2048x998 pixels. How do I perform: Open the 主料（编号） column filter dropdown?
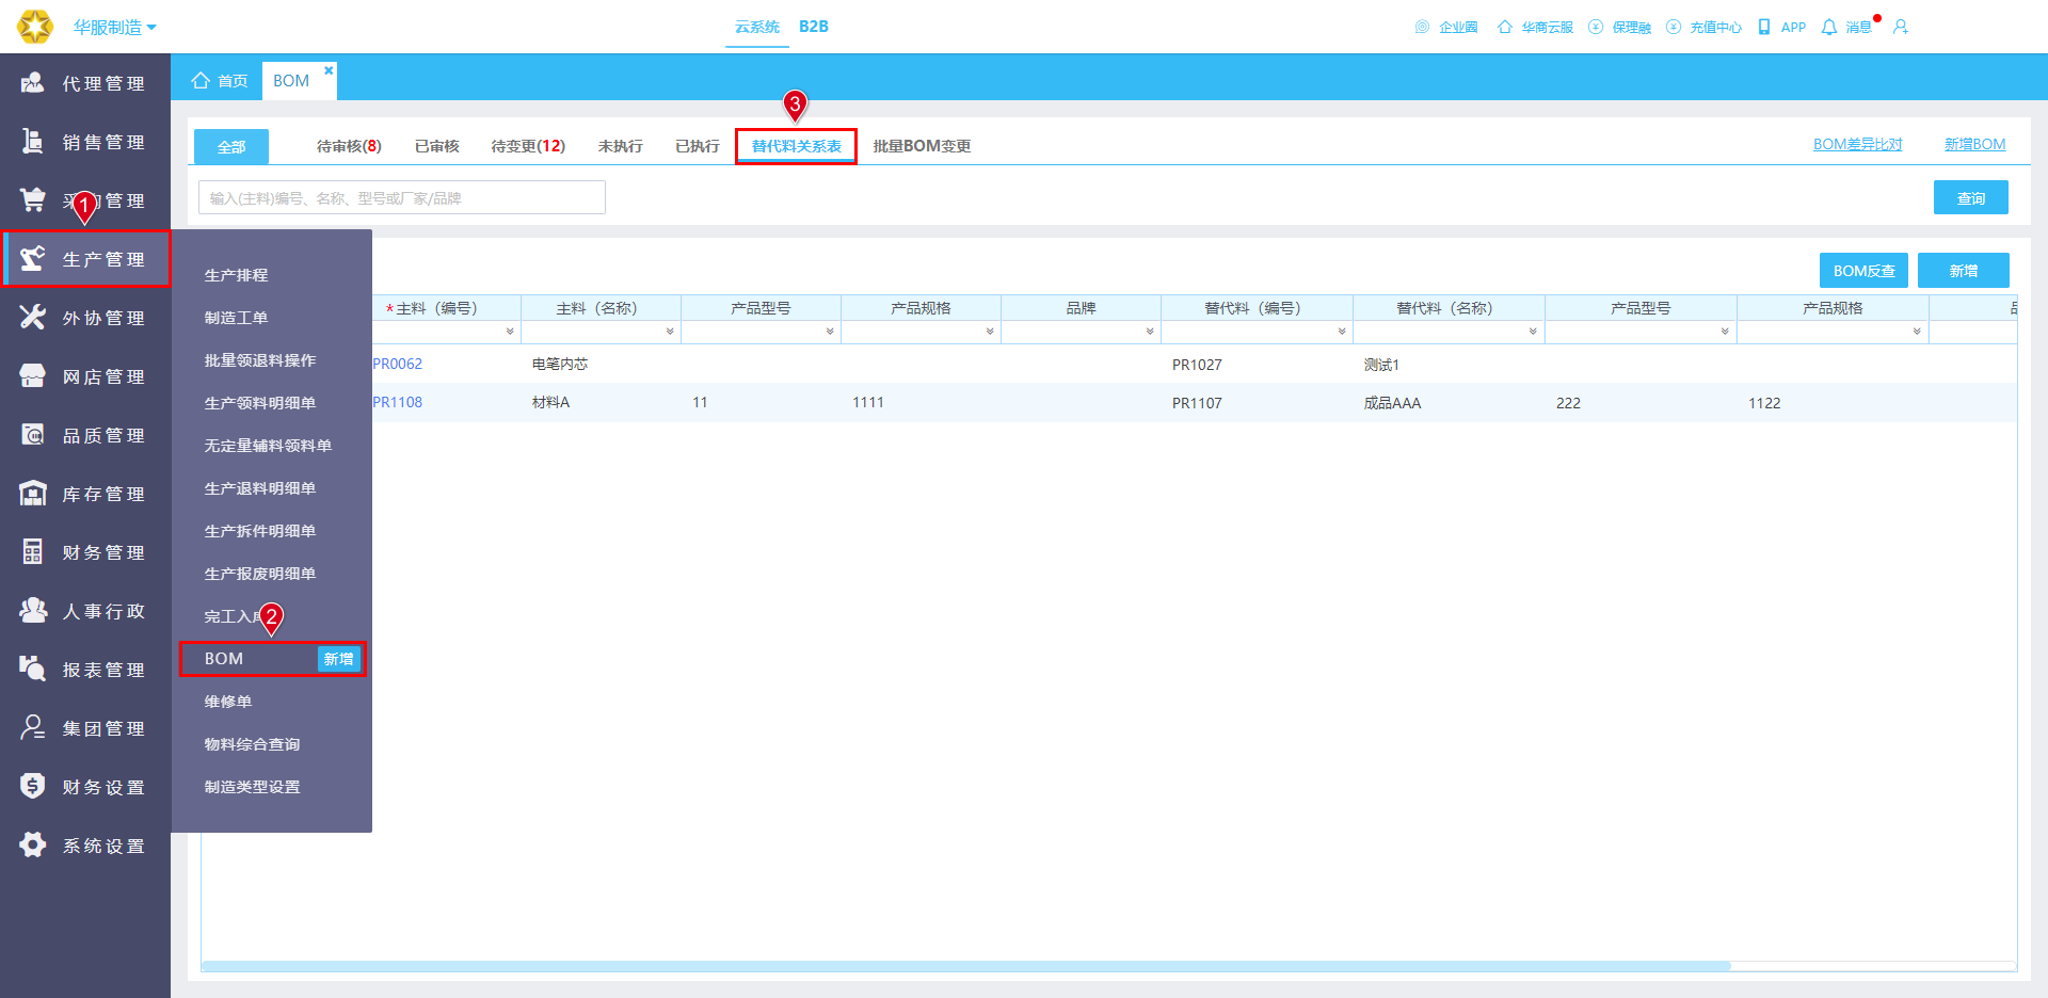tap(510, 331)
